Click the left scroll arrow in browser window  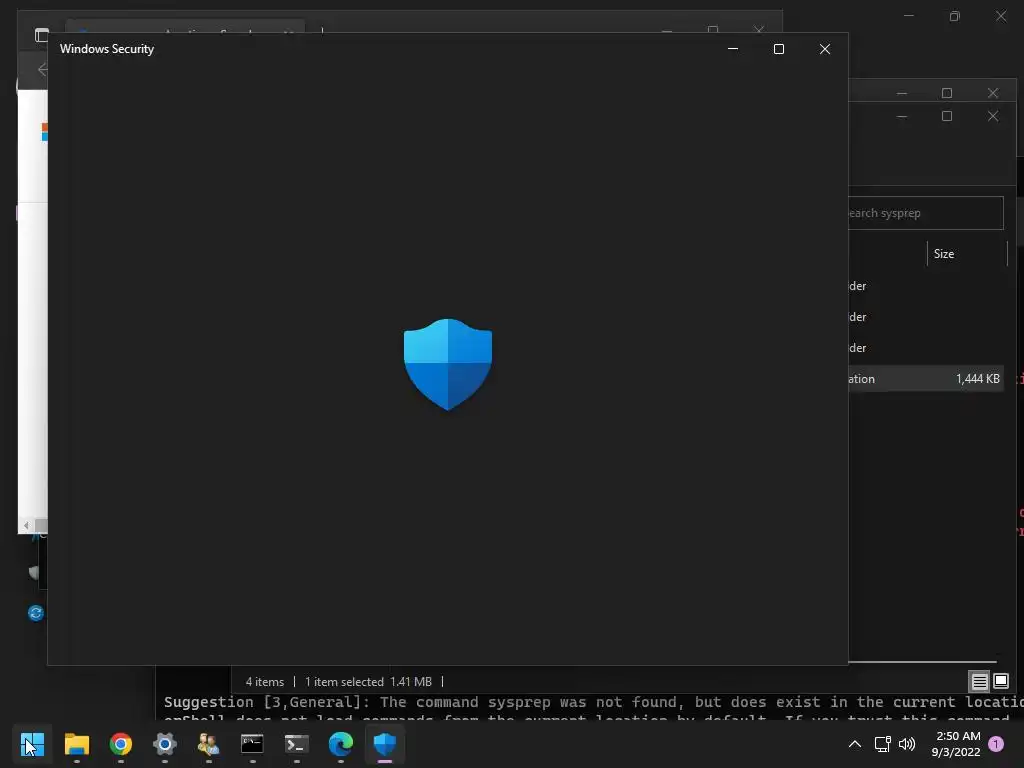26,526
